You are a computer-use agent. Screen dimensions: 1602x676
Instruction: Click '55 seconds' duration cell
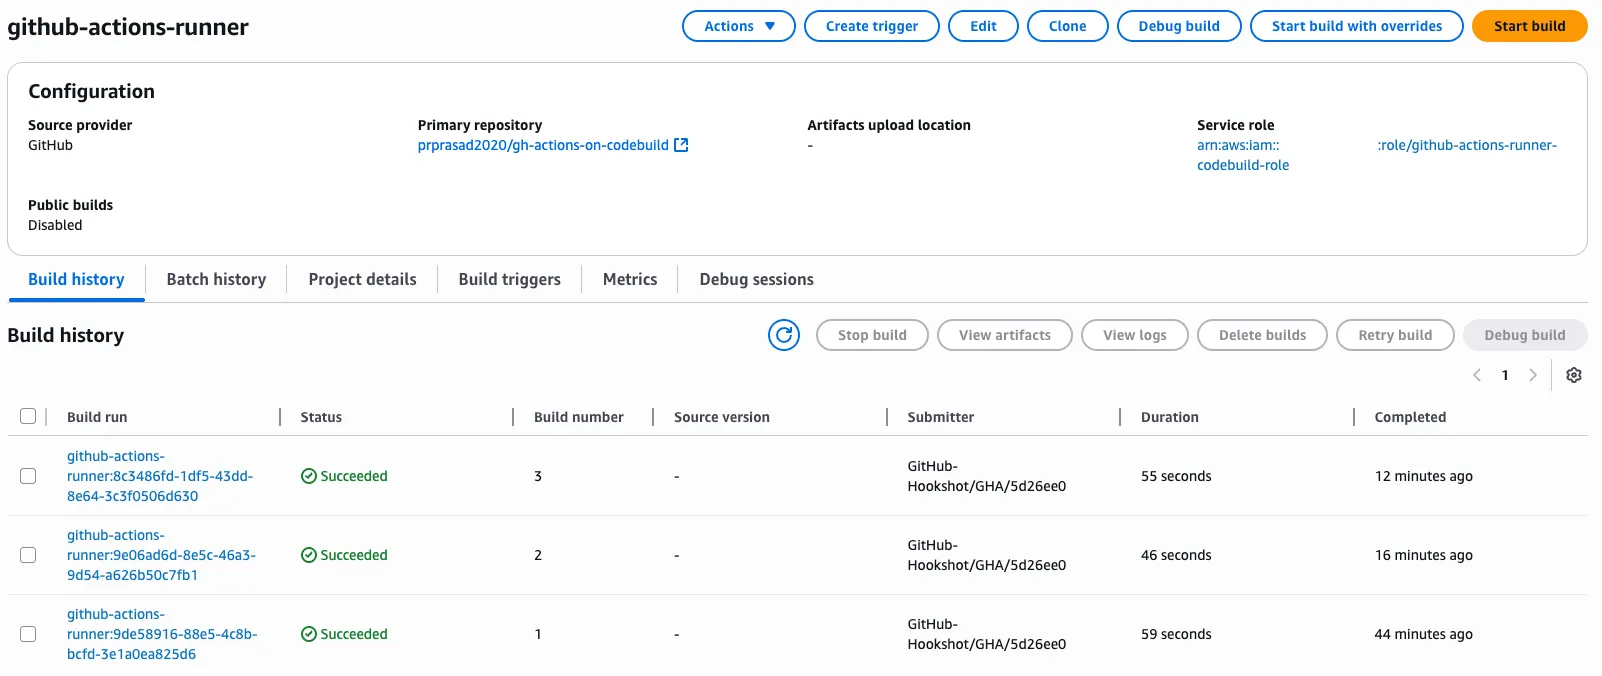1176,476
